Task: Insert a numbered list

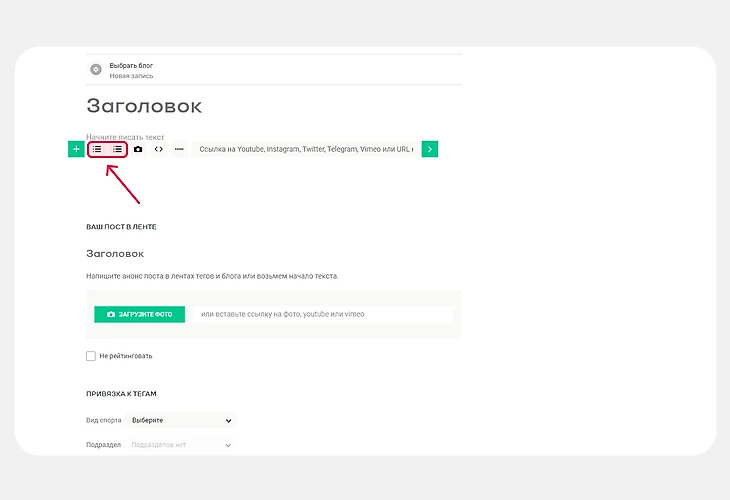Action: 117,149
